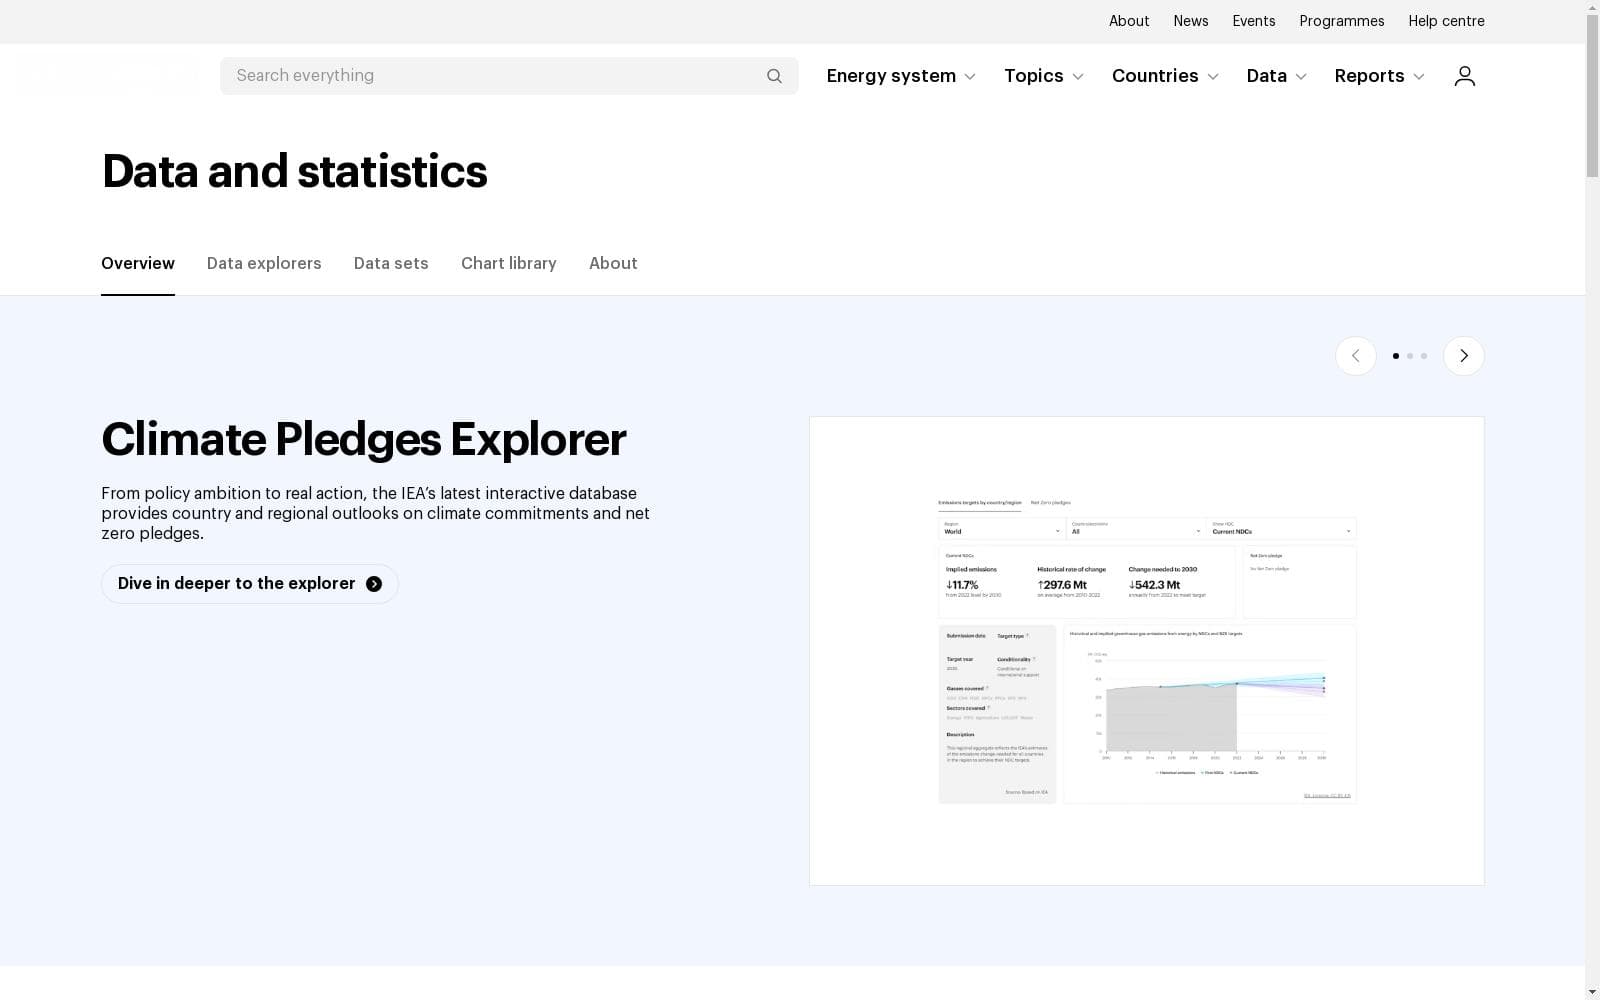Select the first carousel dot
This screenshot has height=1000, width=1600.
[x=1396, y=356]
